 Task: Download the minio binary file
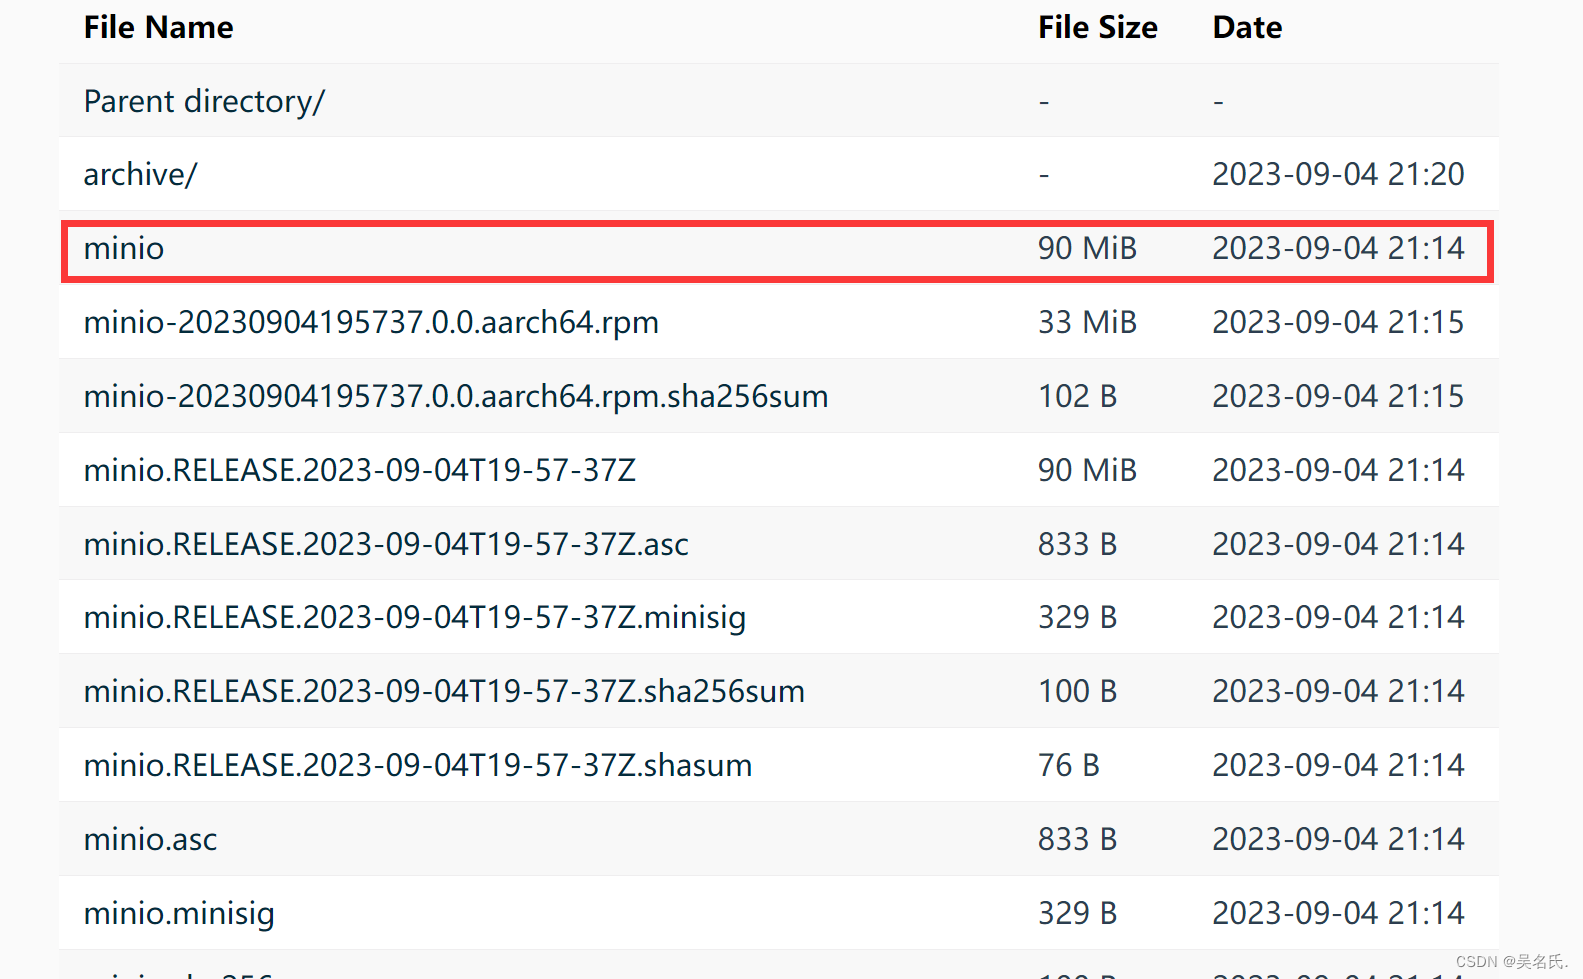point(124,248)
